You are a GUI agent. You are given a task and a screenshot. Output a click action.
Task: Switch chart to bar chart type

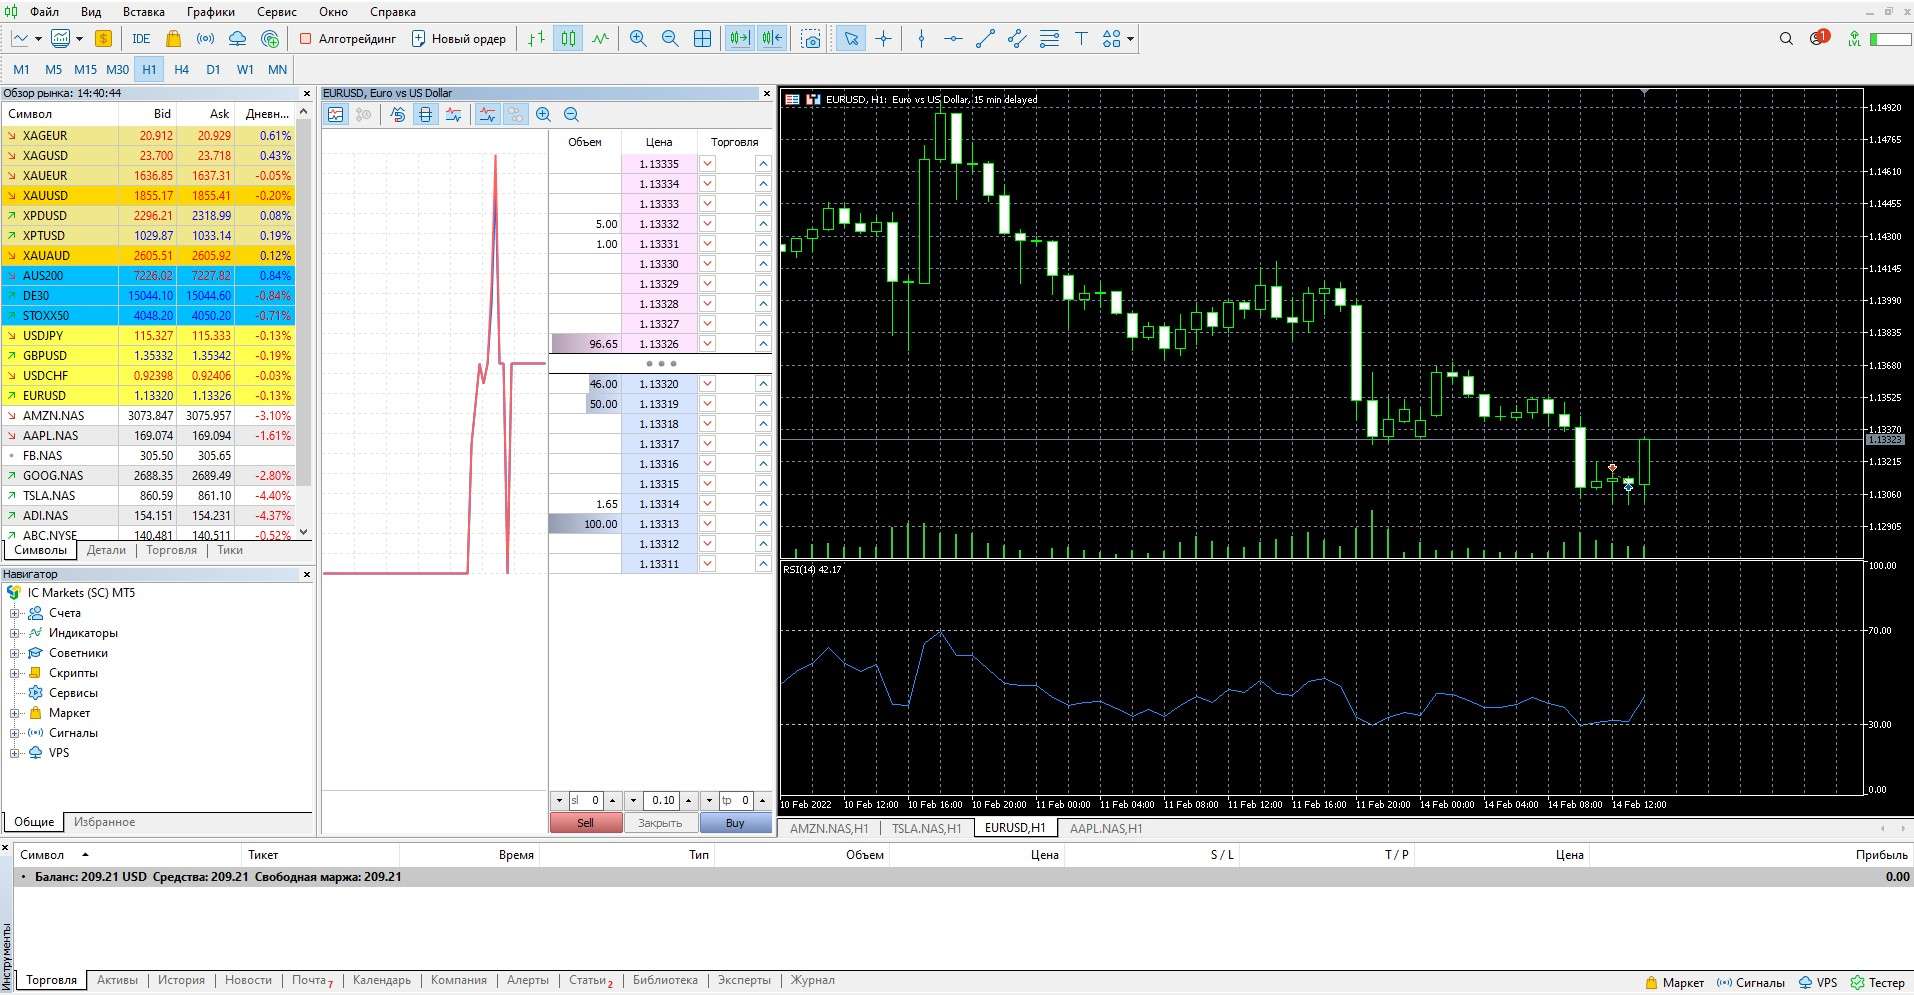pos(537,39)
